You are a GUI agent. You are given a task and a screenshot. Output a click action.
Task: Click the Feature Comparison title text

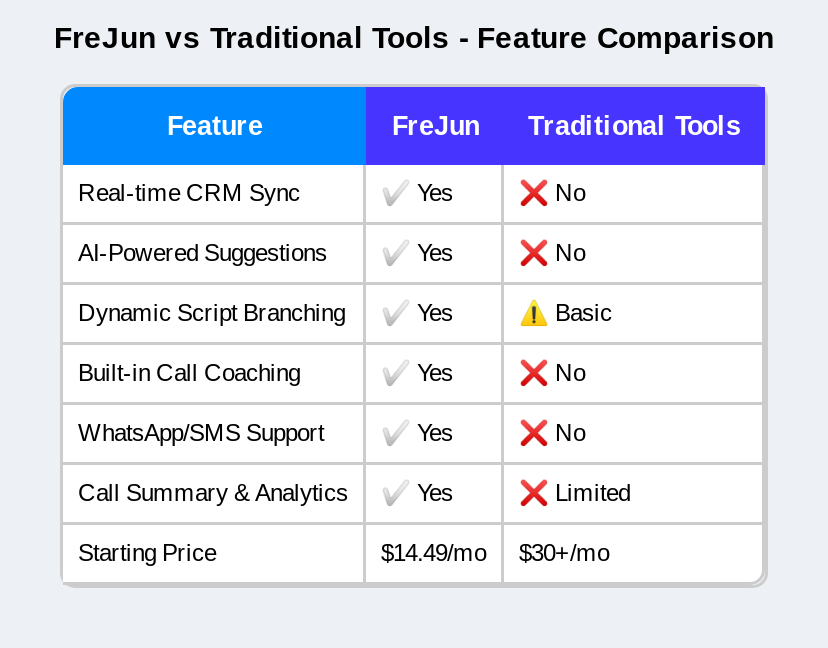[414, 39]
